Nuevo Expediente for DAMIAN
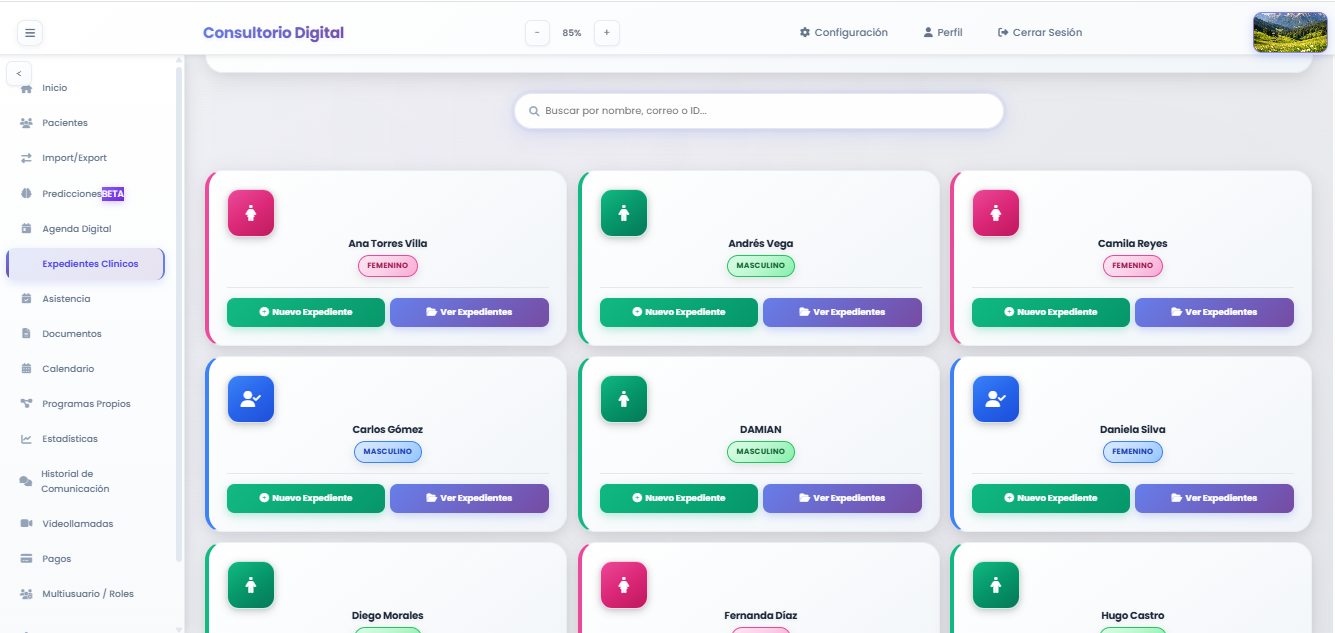 [x=679, y=498]
